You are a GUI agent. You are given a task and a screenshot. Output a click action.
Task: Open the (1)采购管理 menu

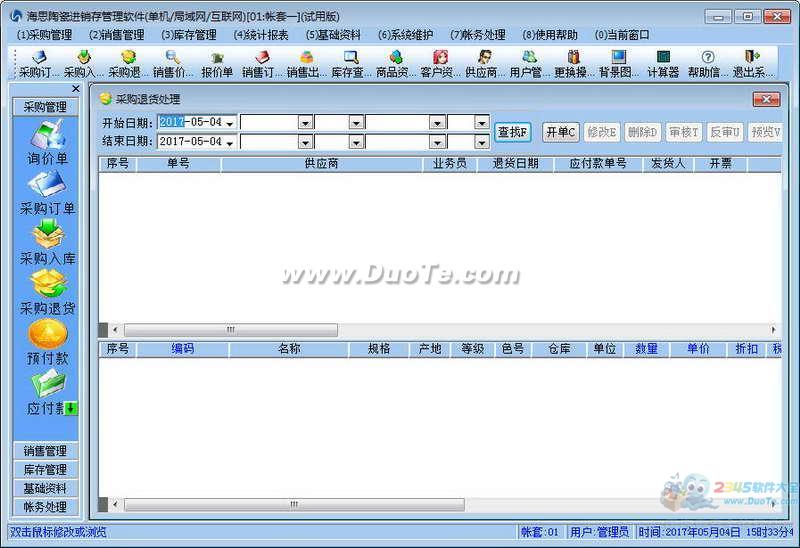(x=44, y=35)
